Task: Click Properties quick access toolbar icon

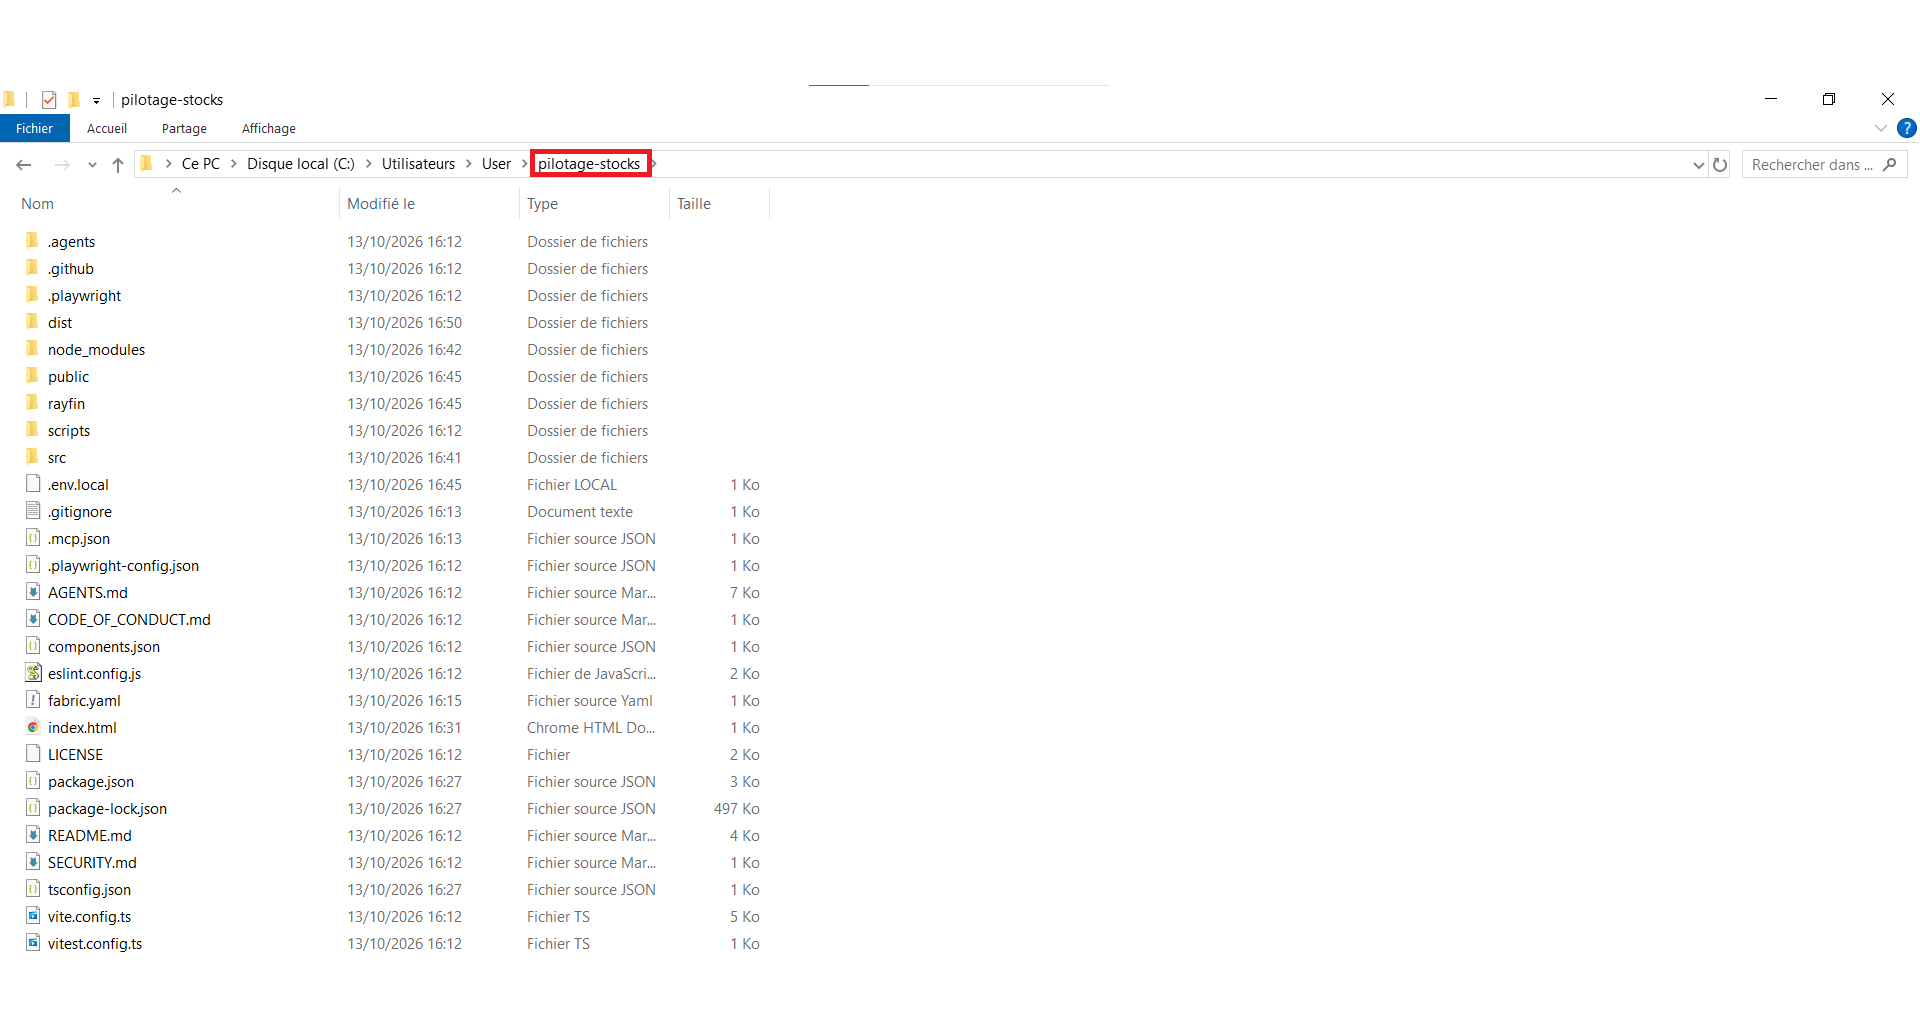Action: coord(49,100)
